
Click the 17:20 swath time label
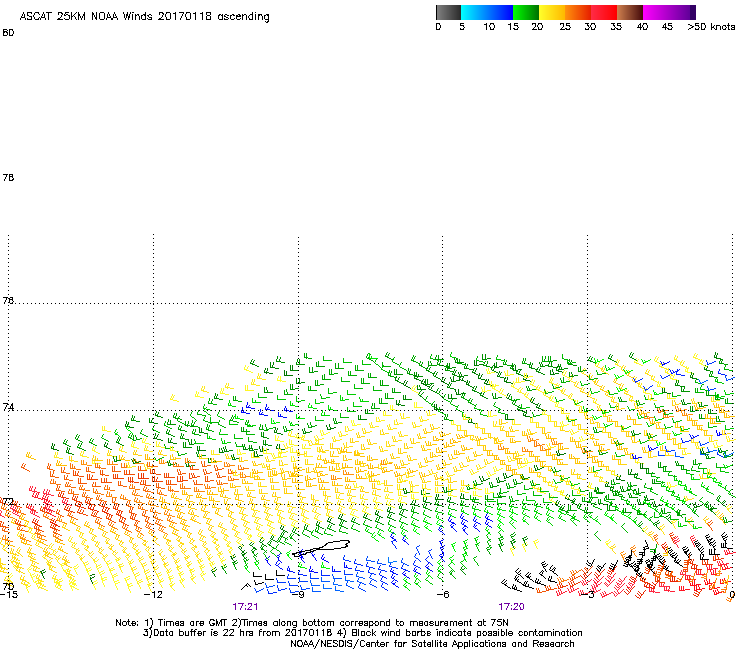(x=512, y=607)
